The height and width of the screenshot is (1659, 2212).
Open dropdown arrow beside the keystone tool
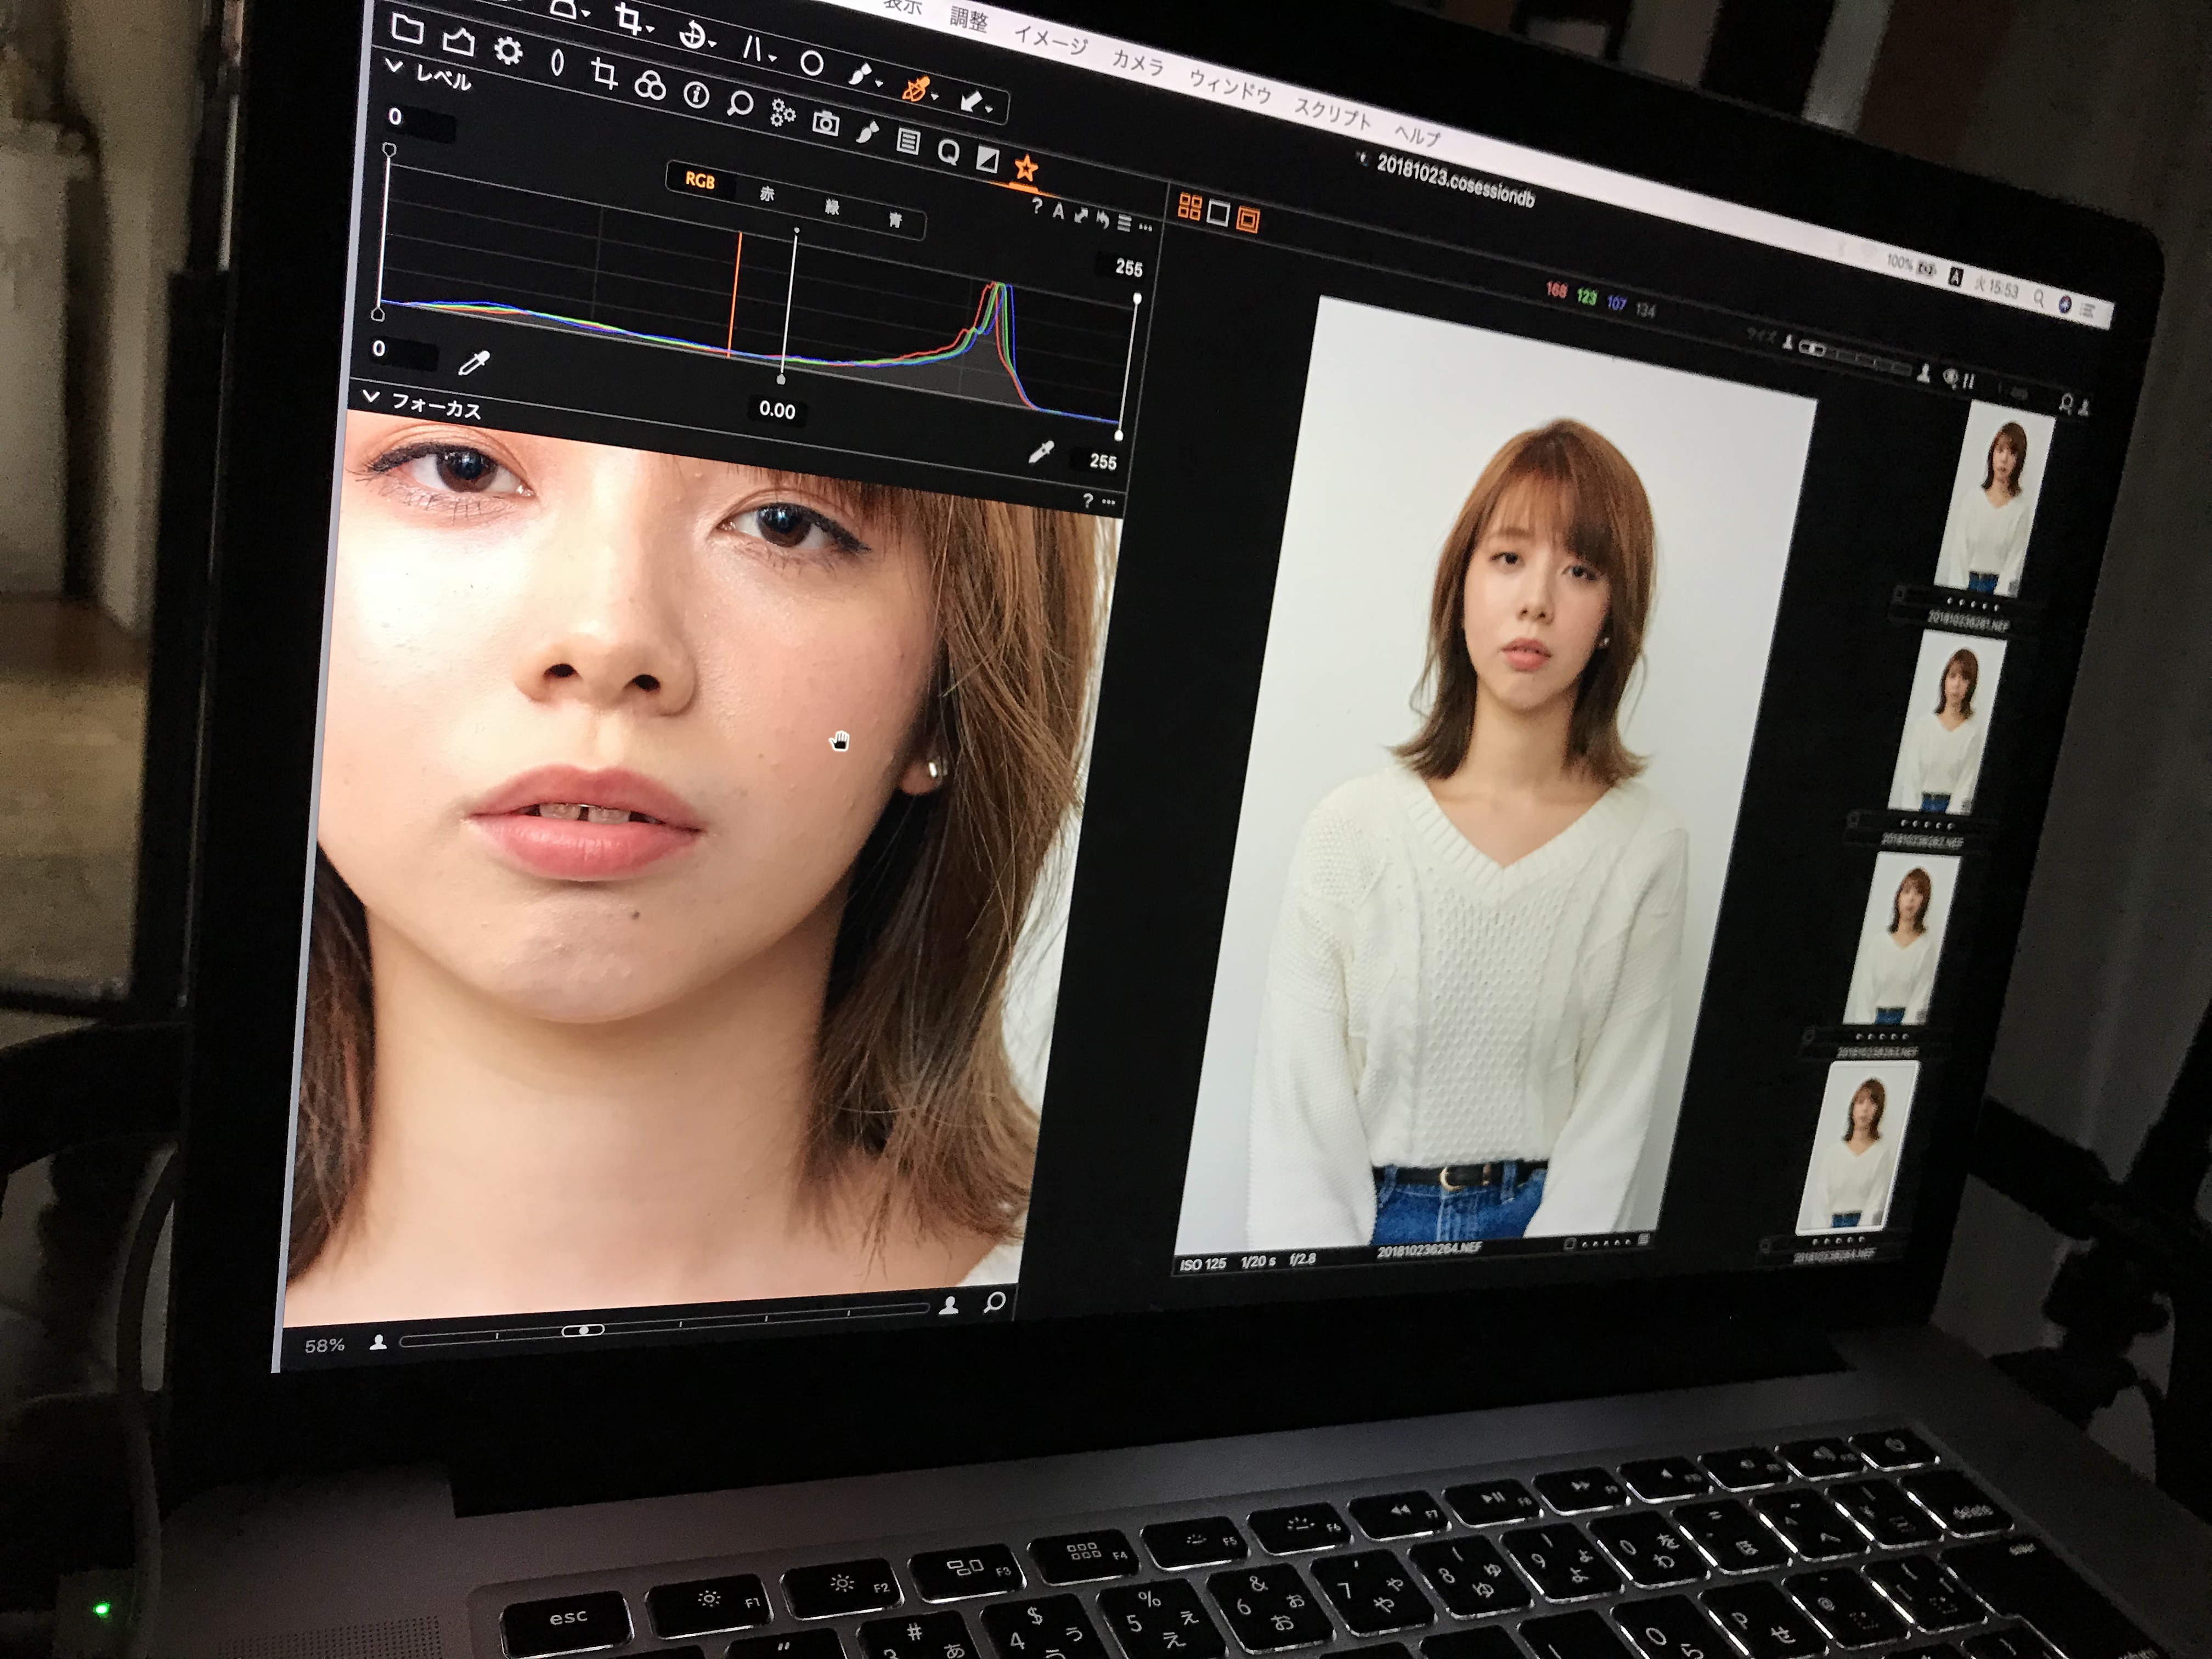(773, 58)
